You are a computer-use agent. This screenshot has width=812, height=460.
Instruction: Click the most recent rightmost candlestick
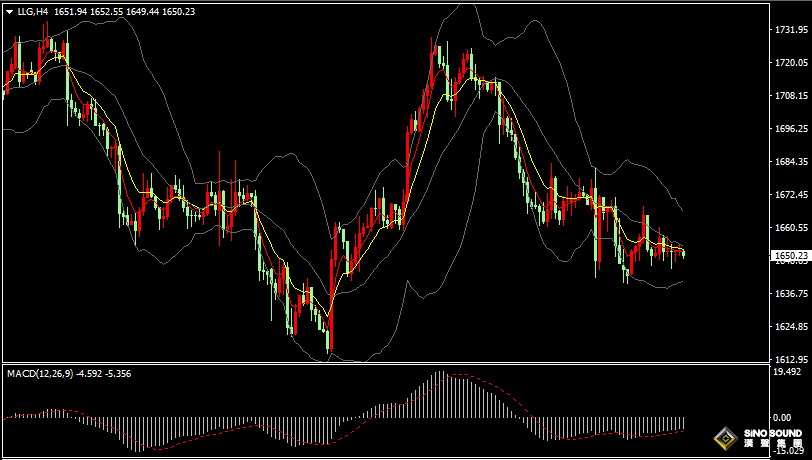click(x=683, y=253)
